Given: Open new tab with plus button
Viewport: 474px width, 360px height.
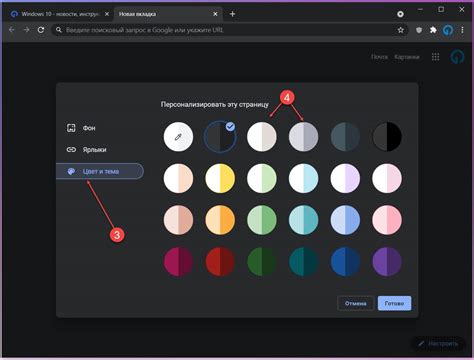Looking at the screenshot, I should (233, 14).
